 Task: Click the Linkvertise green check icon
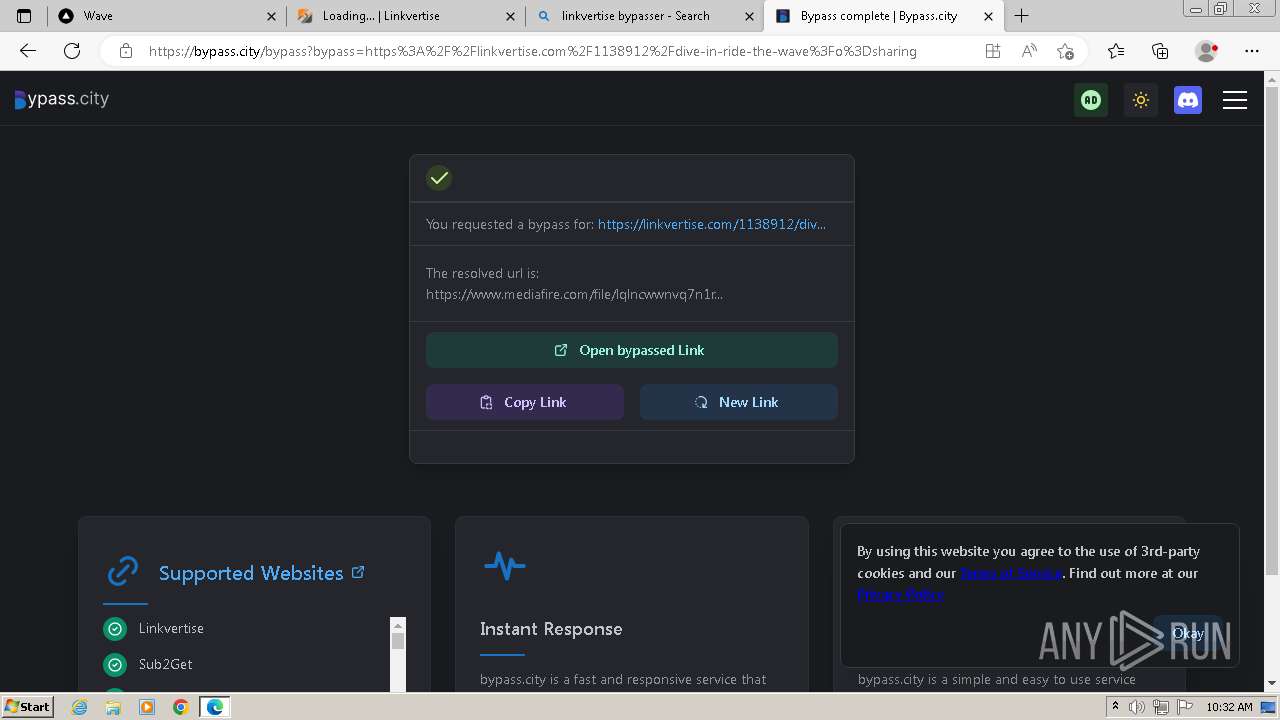(x=115, y=628)
